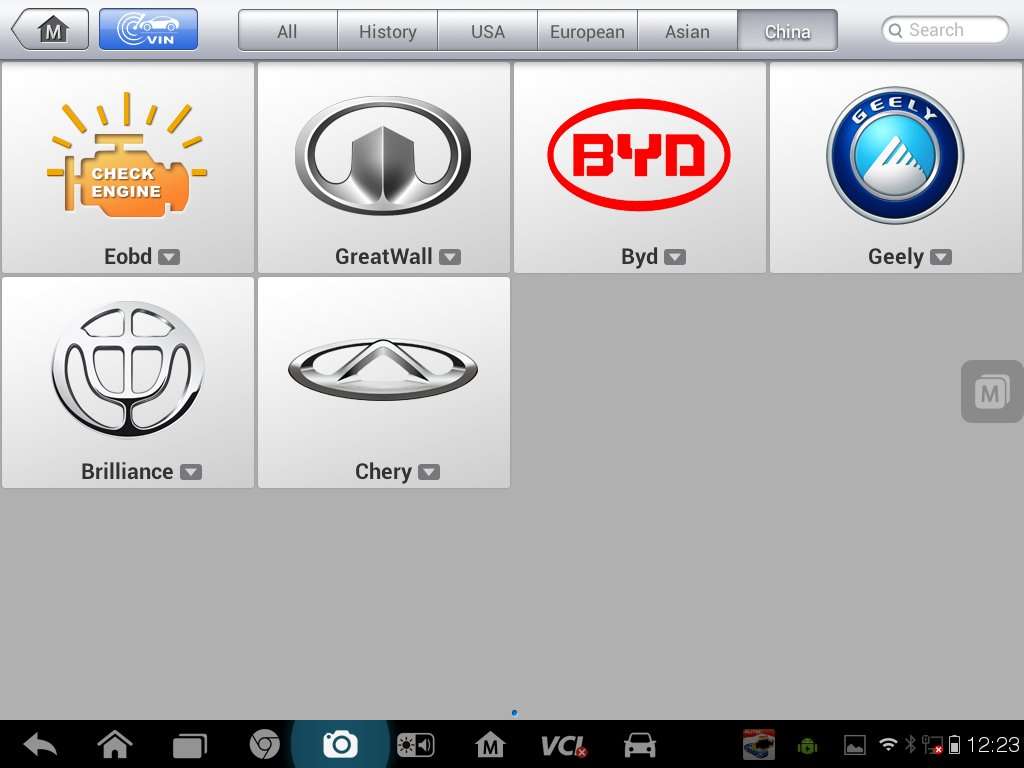This screenshot has width=1024, height=768.
Task: Open the recent apps overview
Action: click(x=189, y=746)
